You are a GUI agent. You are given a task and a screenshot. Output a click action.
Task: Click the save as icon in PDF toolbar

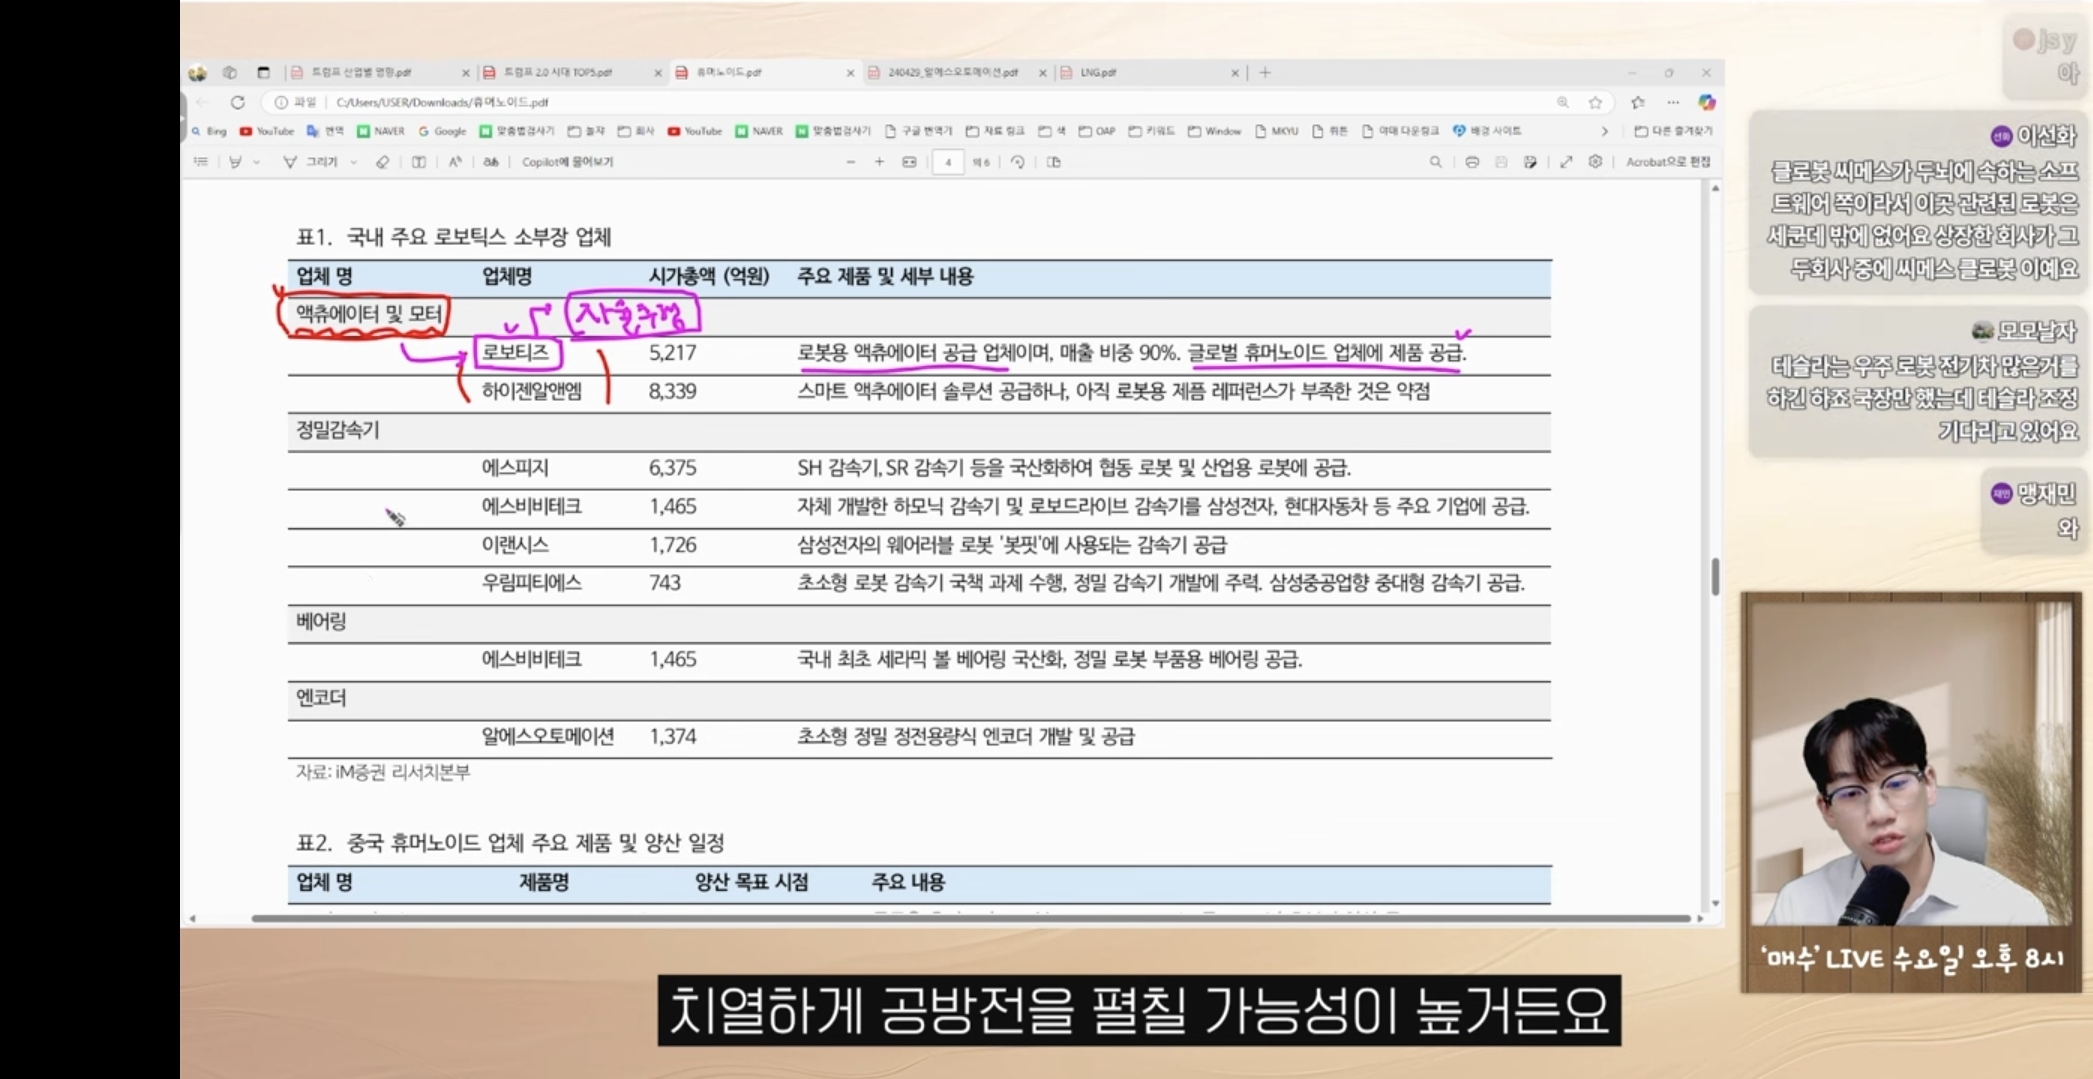click(x=1530, y=162)
